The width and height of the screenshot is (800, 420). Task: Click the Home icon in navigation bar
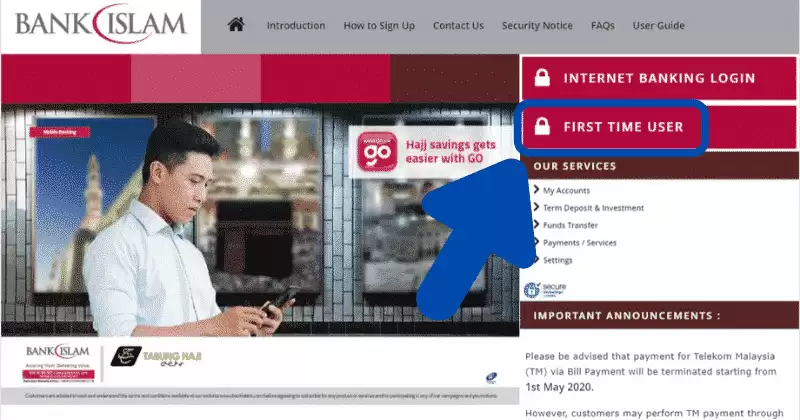click(x=237, y=25)
